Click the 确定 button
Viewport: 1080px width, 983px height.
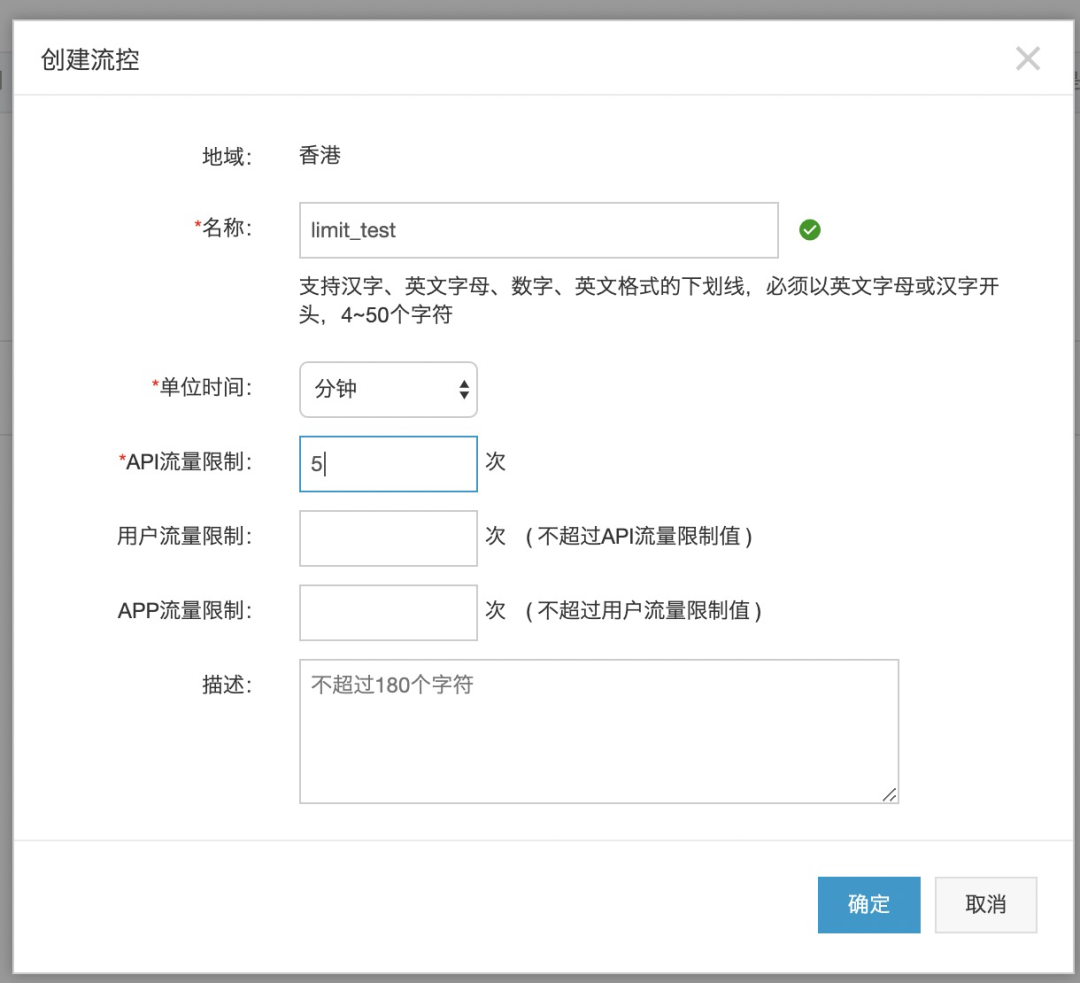tap(869, 904)
